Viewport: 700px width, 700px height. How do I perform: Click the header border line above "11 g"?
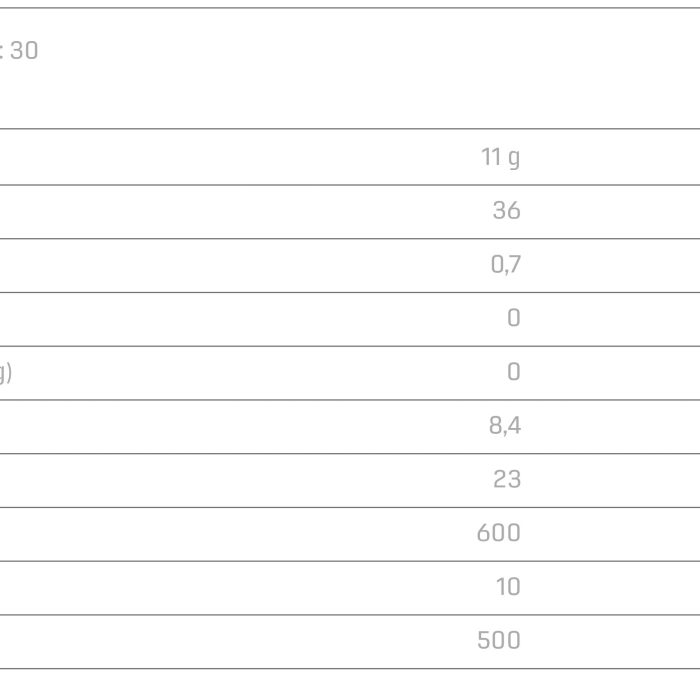[x=350, y=129]
